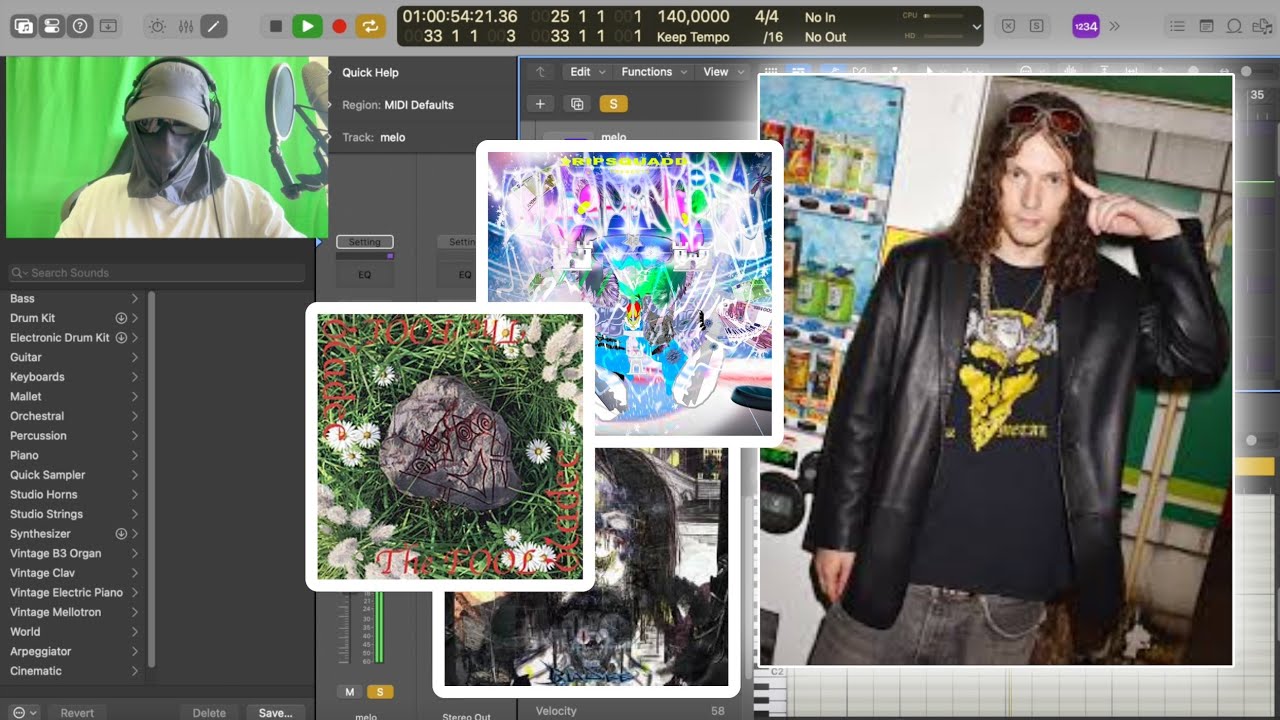The width and height of the screenshot is (1280, 720).
Task: Toggle the purple 1234 count-in button
Action: coord(1086,26)
